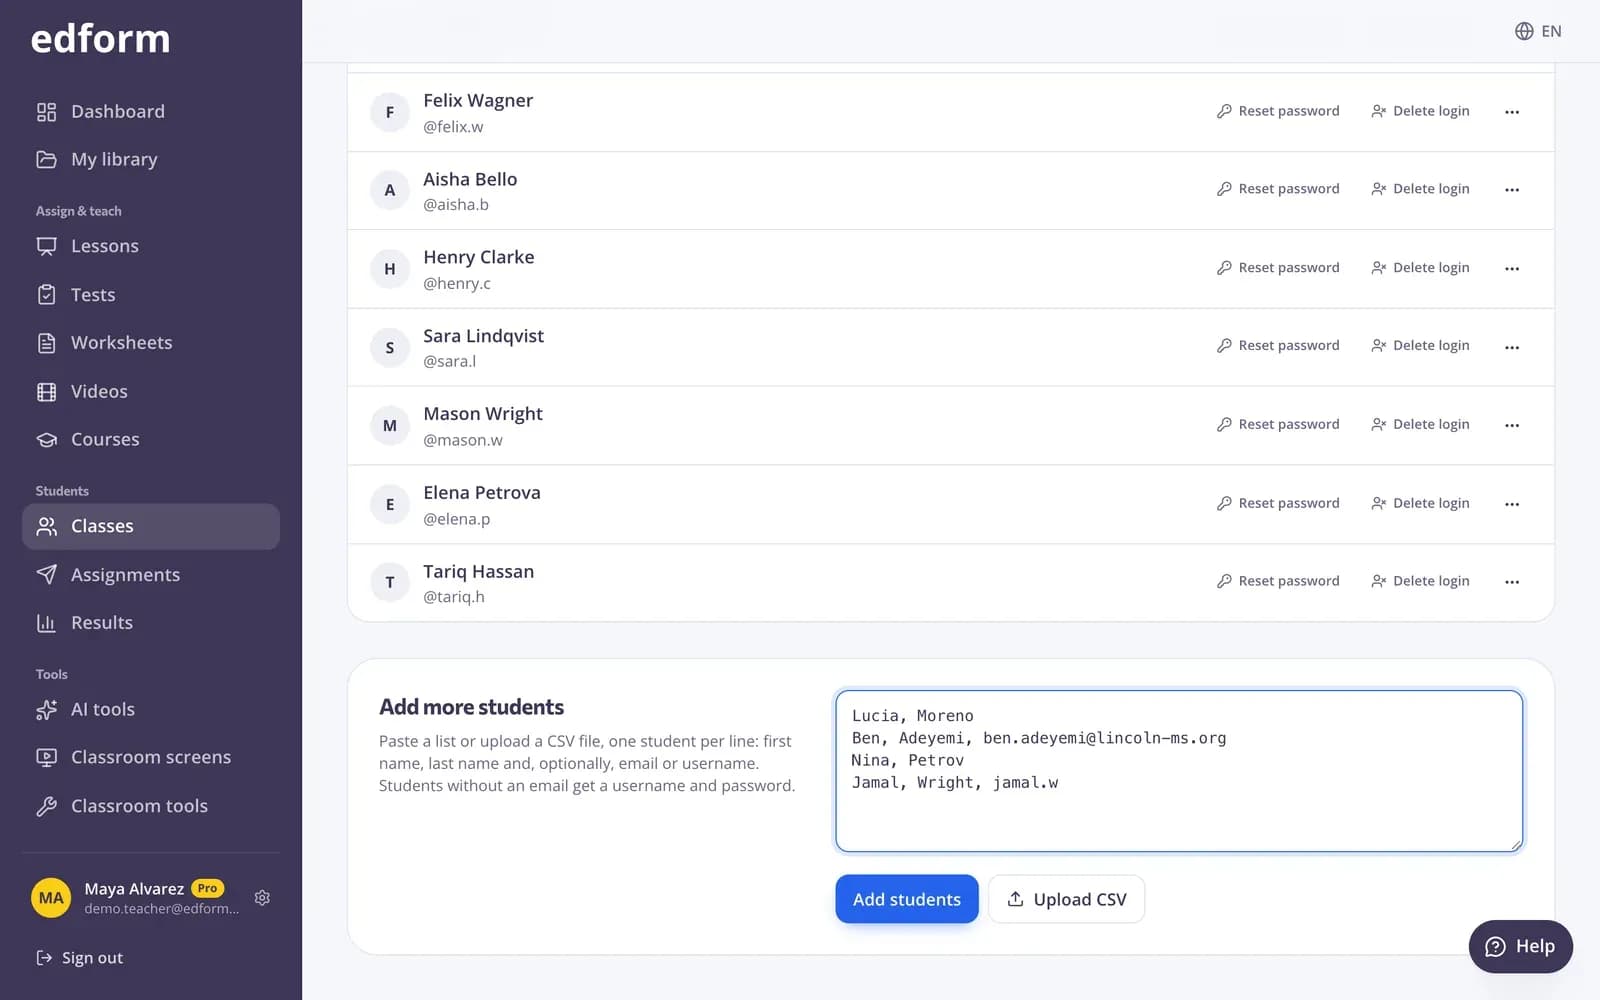
Task: Open Assignments in the sidebar
Action: pyautogui.click(x=151, y=575)
